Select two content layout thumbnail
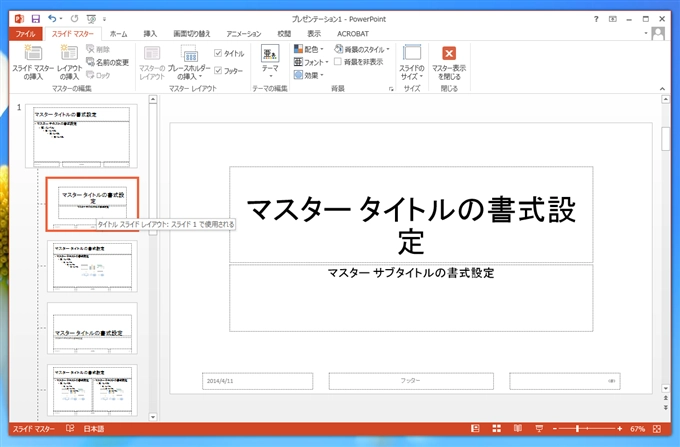 click(x=92, y=390)
